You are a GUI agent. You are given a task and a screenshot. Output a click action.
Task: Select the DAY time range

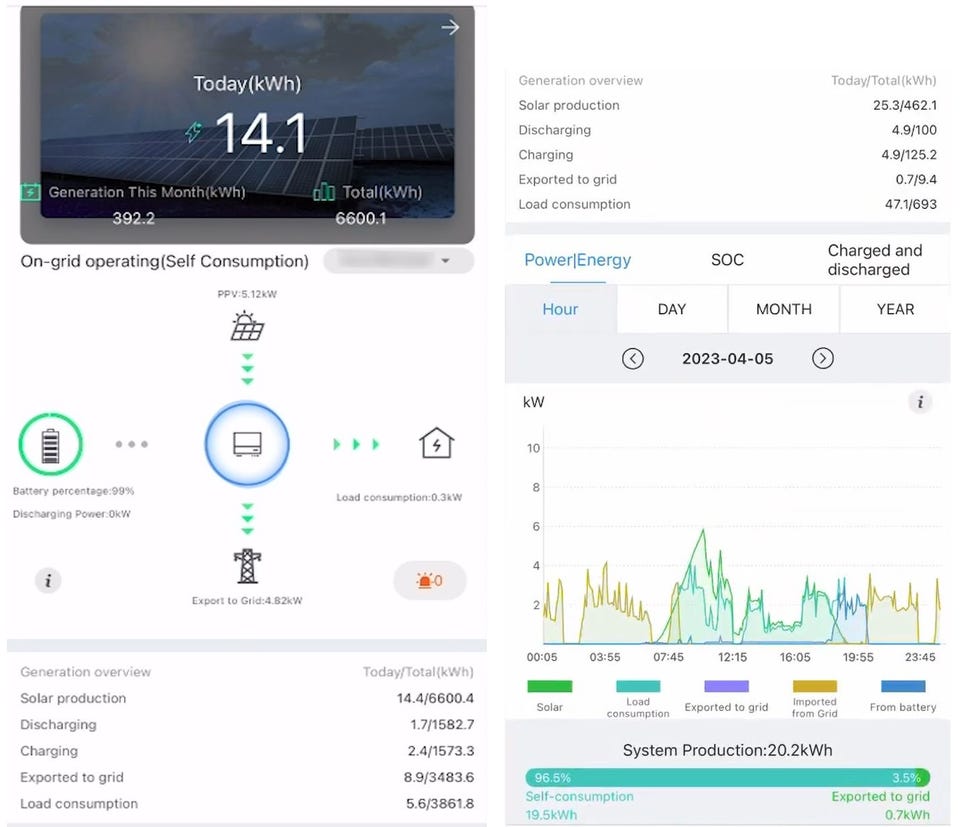[x=672, y=309]
